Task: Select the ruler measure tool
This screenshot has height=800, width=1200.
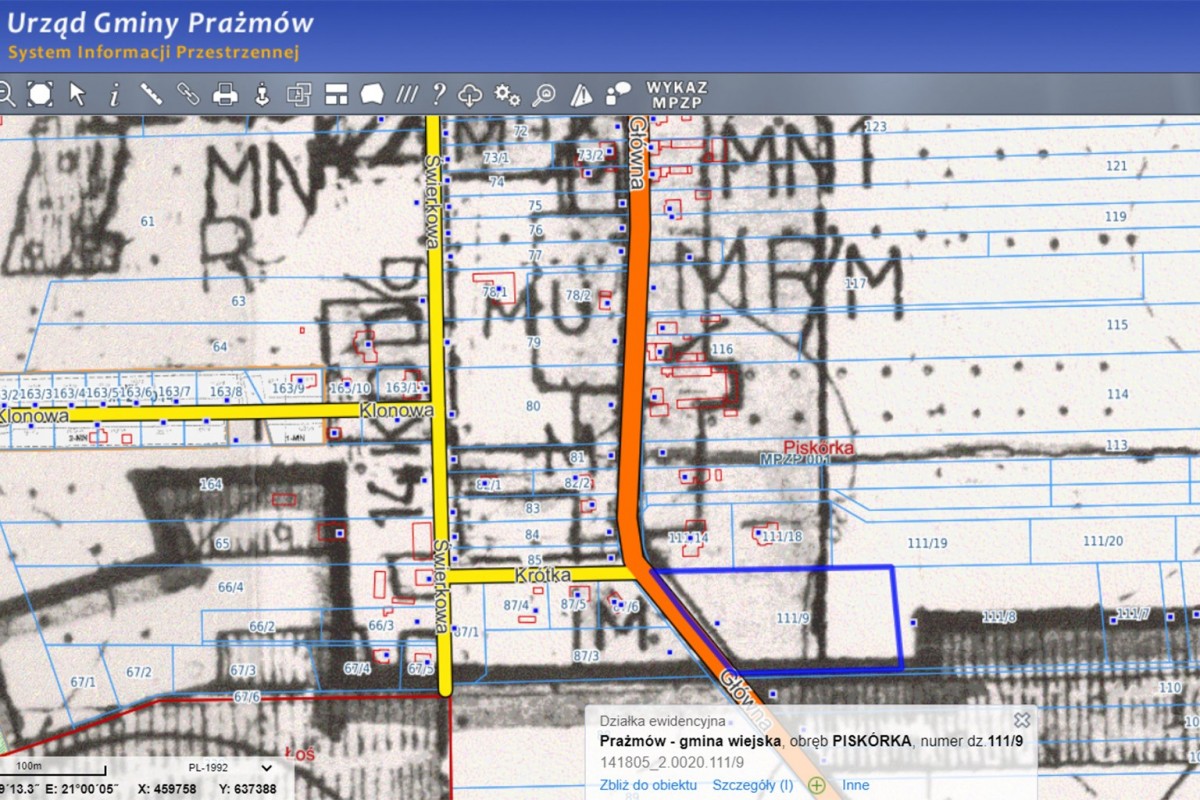Action: [151, 95]
